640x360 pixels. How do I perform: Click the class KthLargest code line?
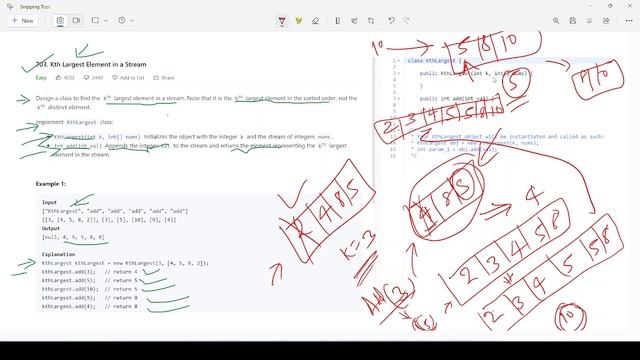[x=435, y=61]
